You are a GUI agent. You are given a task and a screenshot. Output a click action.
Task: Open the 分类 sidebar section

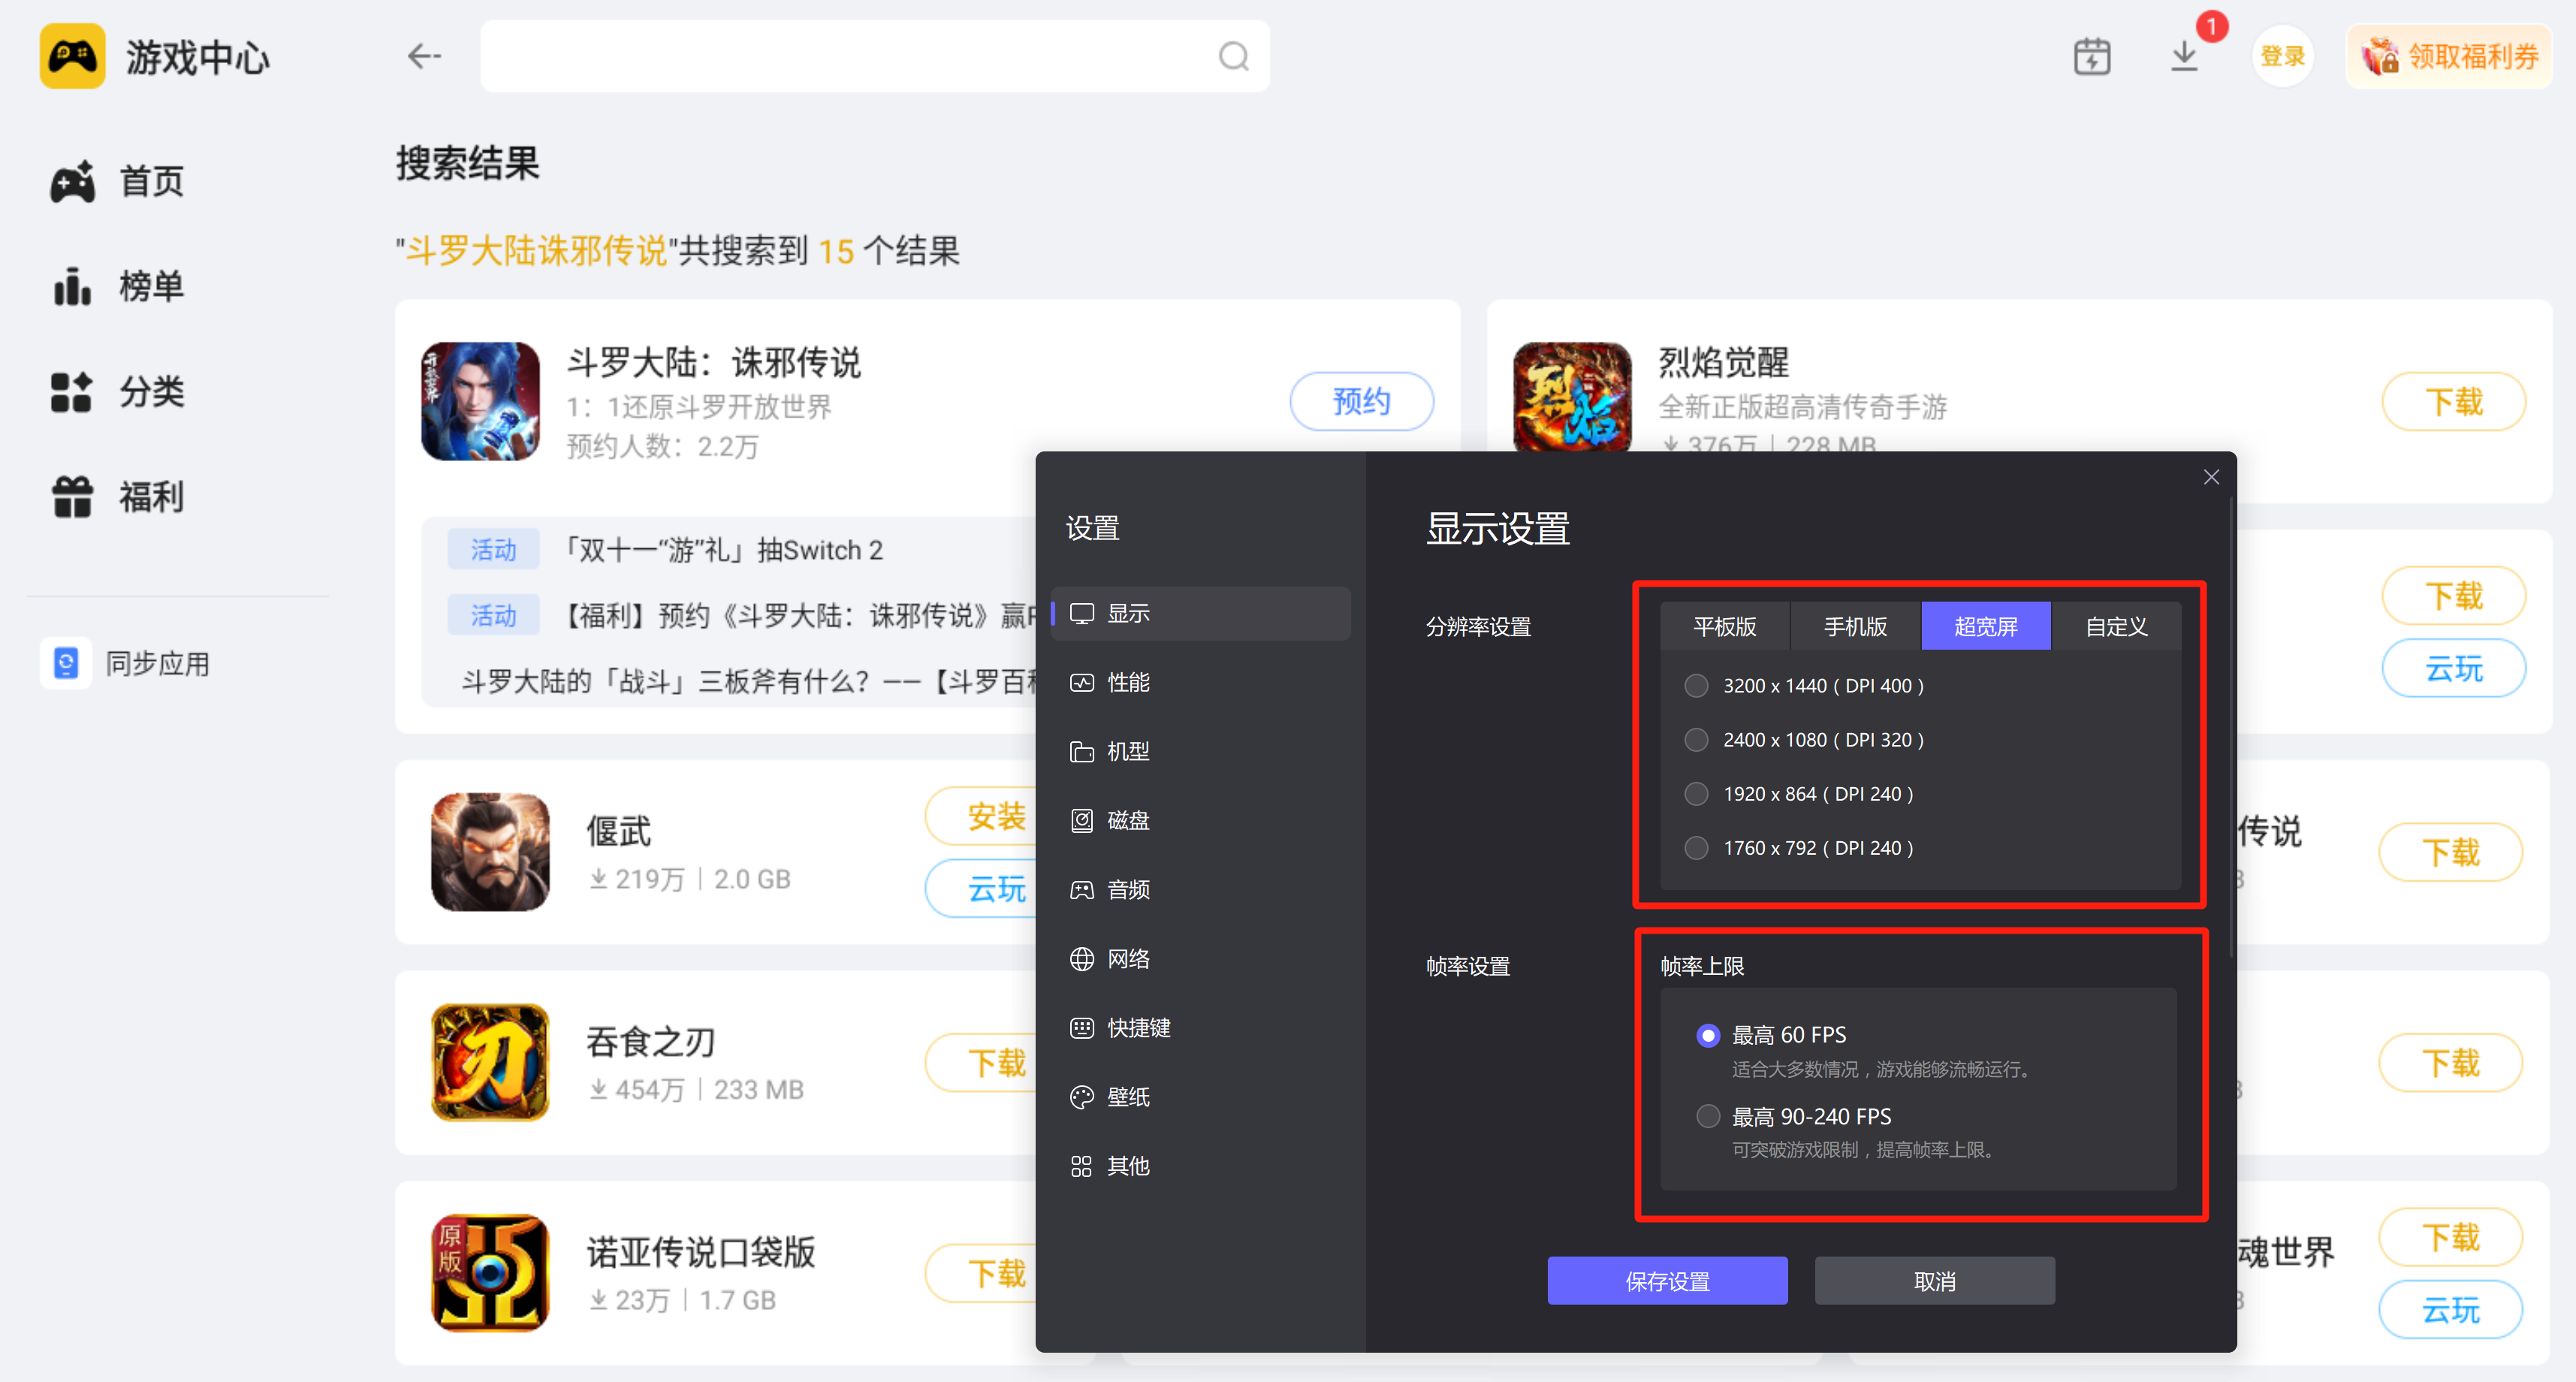(150, 392)
